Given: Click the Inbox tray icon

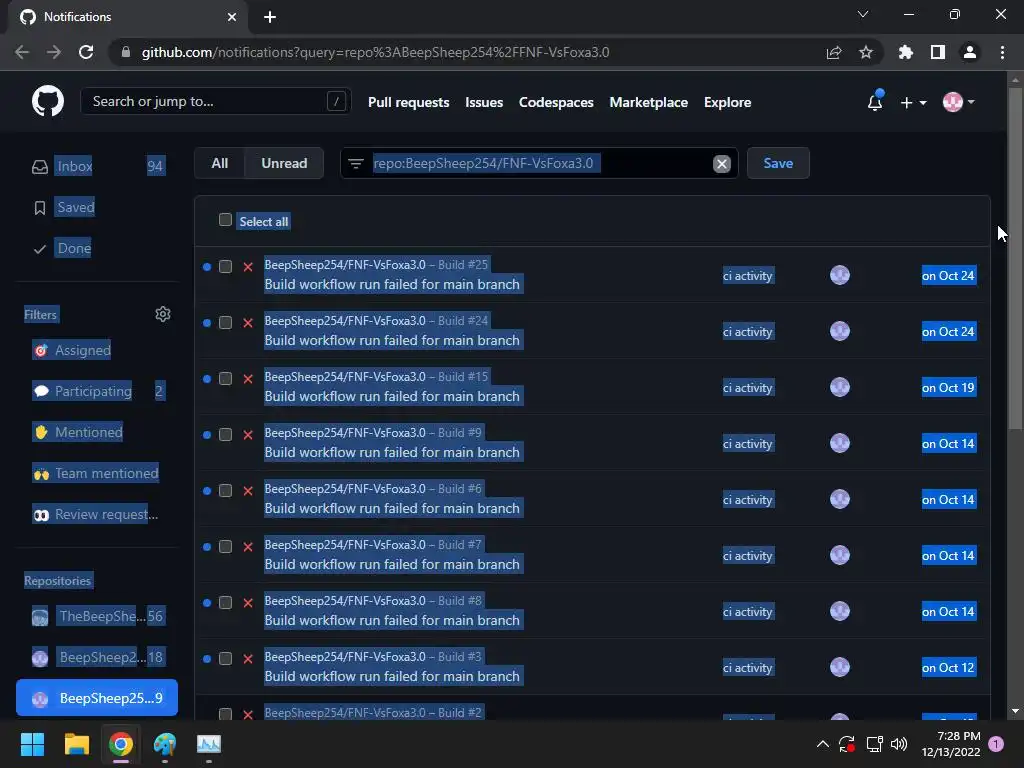Looking at the screenshot, I should [40, 167].
